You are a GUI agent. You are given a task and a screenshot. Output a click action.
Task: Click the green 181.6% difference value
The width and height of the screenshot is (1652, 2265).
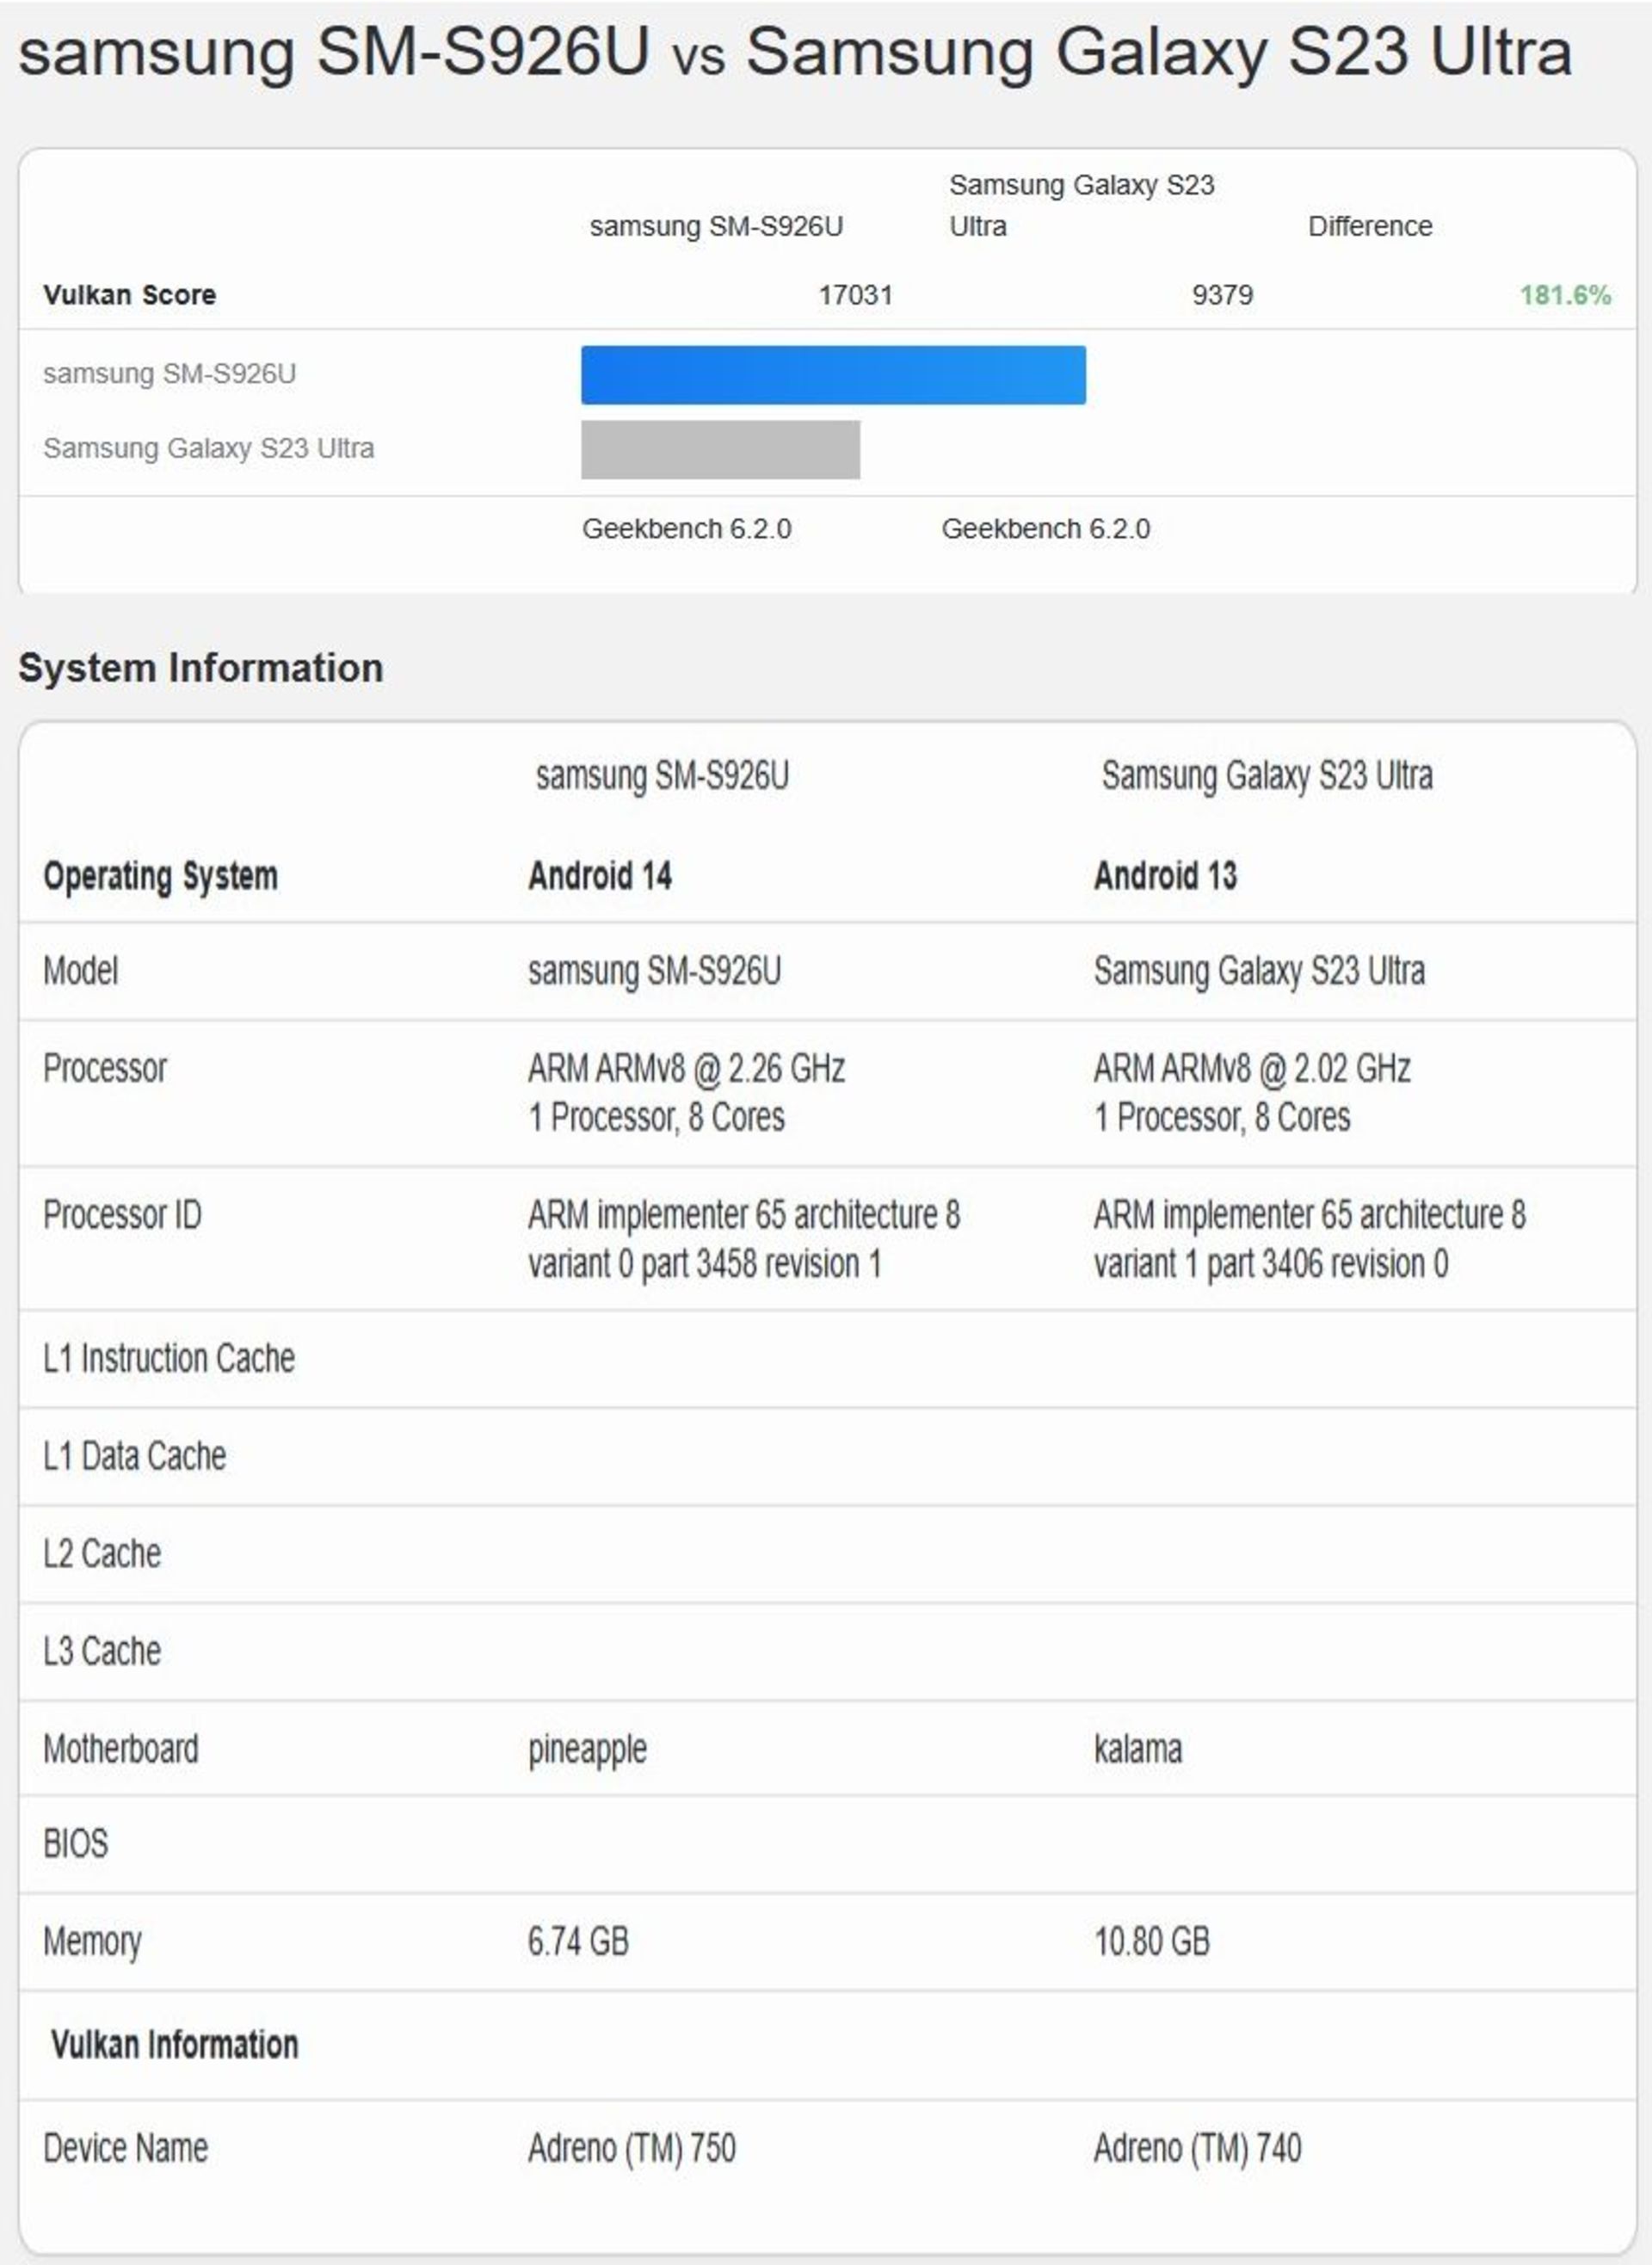(1565, 295)
